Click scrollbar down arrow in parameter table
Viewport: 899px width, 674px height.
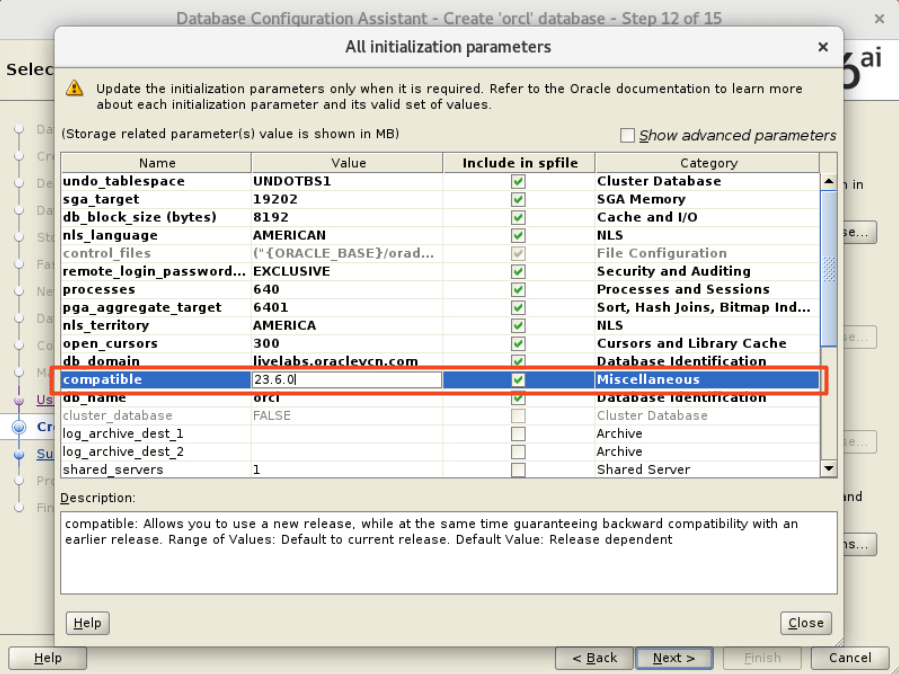tap(828, 468)
